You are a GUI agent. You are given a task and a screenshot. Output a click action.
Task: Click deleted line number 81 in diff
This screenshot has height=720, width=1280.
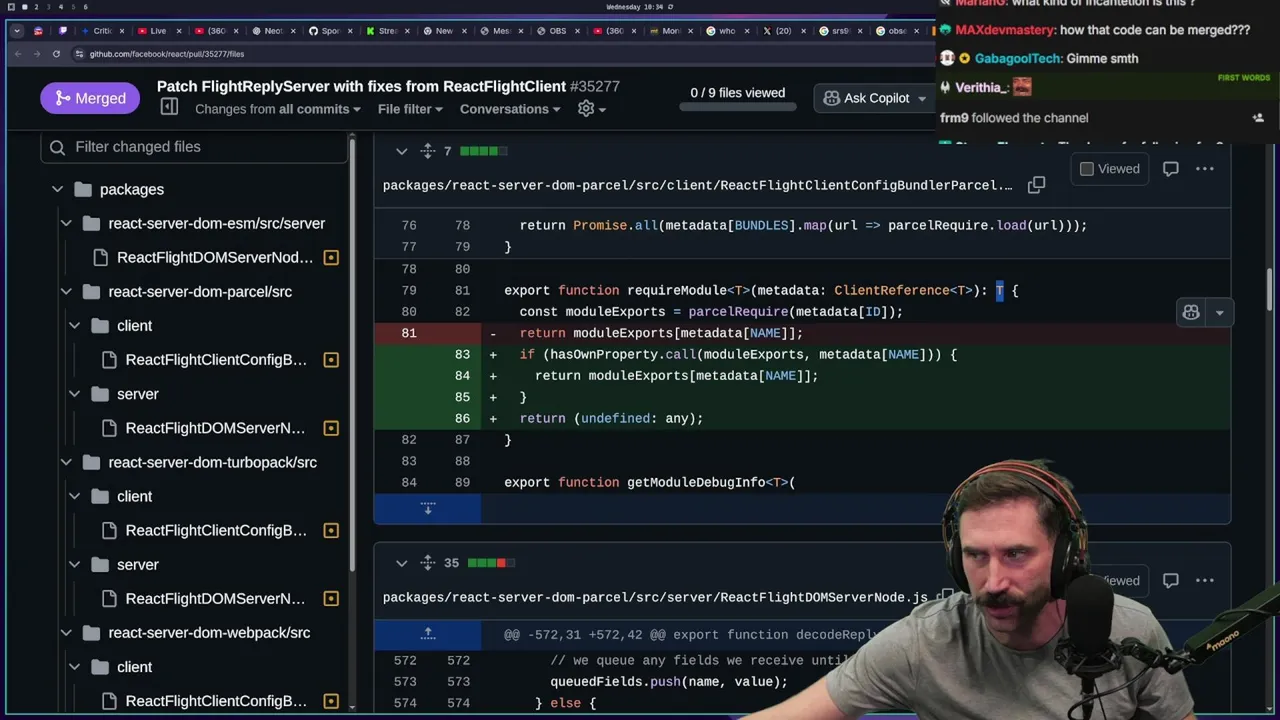pyautogui.click(x=409, y=333)
